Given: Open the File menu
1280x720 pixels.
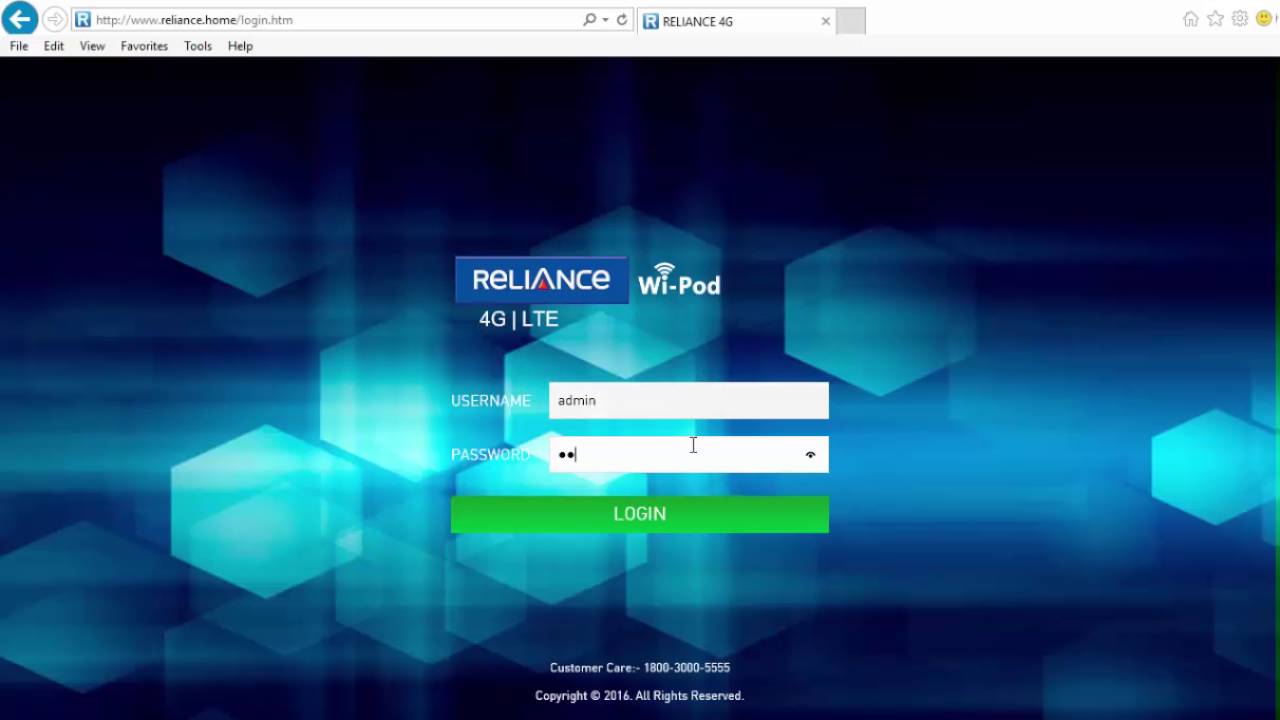Looking at the screenshot, I should tap(19, 46).
